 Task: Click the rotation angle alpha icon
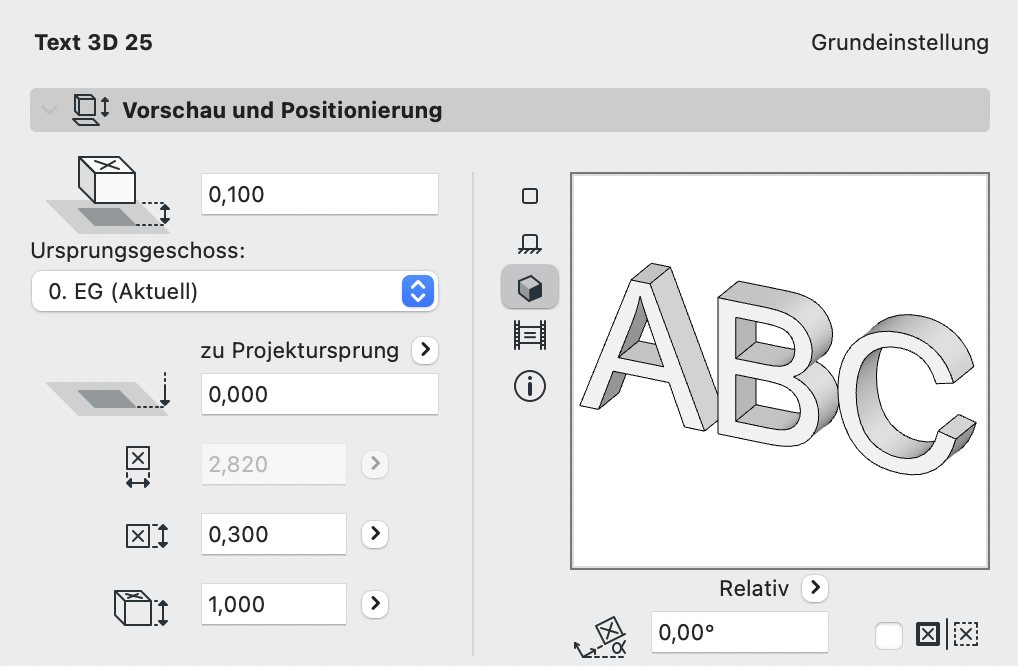coord(600,633)
